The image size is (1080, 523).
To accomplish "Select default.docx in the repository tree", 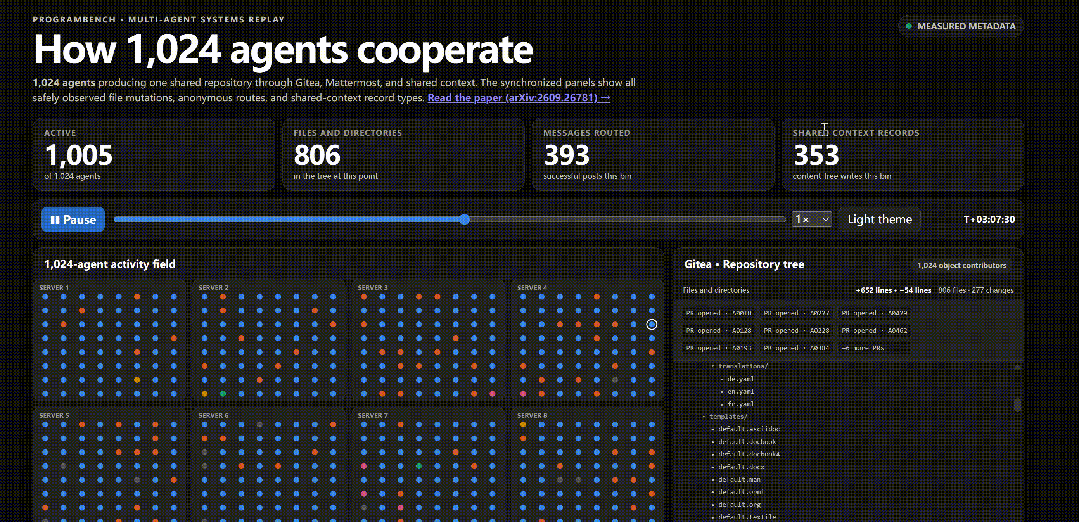I will click(741, 466).
